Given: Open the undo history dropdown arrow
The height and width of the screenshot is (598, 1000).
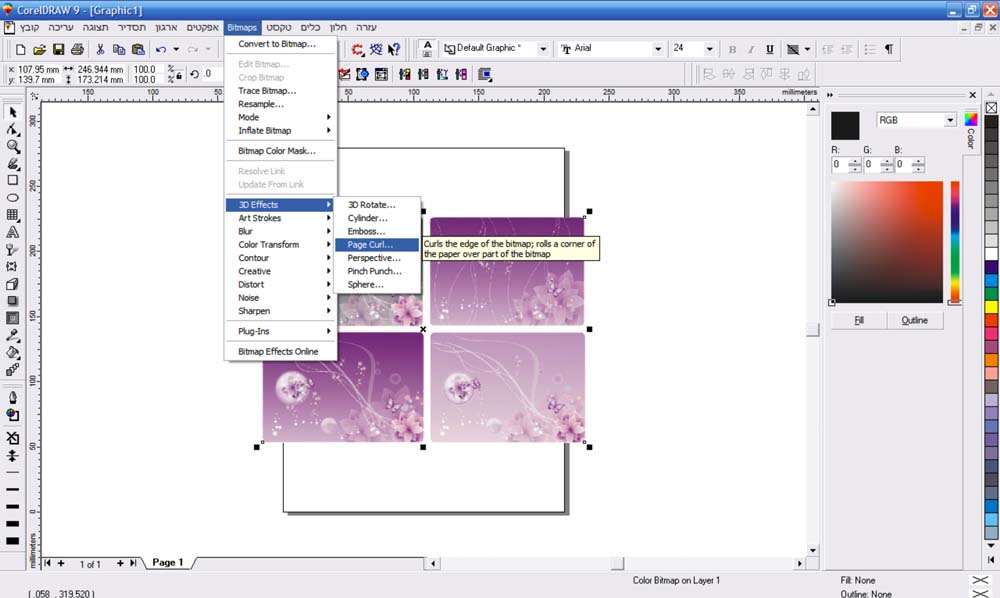Looking at the screenshot, I should coord(176,49).
